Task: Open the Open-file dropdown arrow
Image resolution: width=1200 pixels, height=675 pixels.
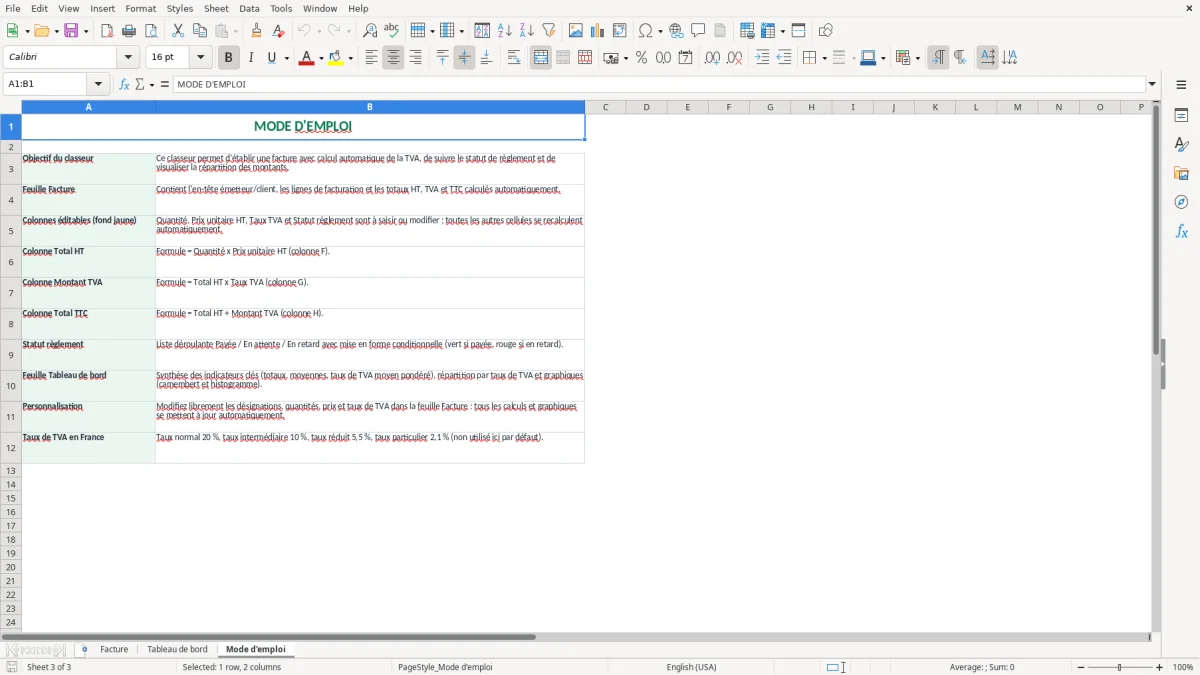Action: [55, 31]
